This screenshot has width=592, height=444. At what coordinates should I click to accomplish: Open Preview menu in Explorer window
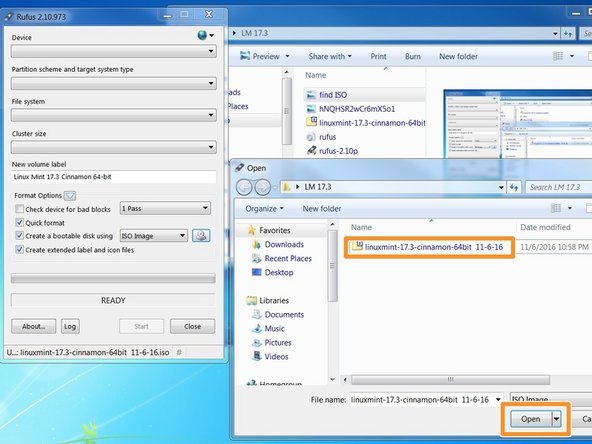point(264,56)
